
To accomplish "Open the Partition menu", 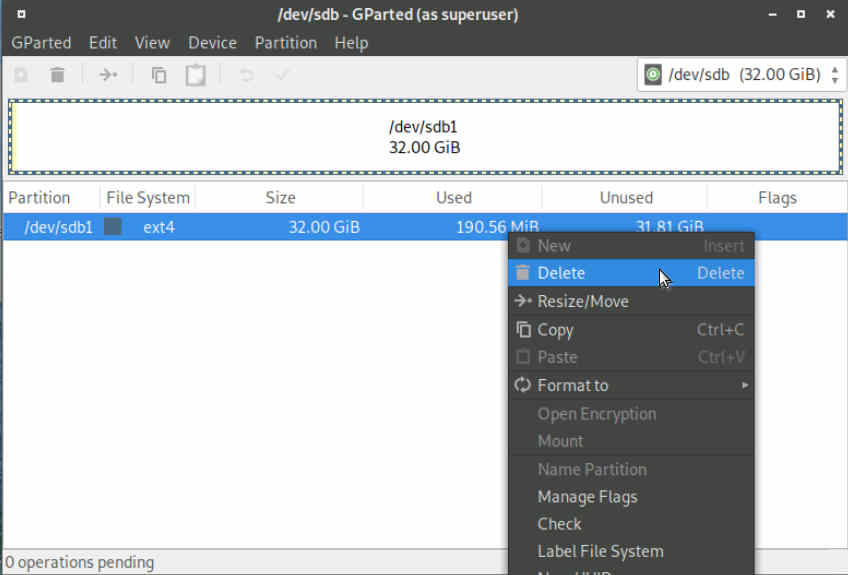I will click(286, 43).
